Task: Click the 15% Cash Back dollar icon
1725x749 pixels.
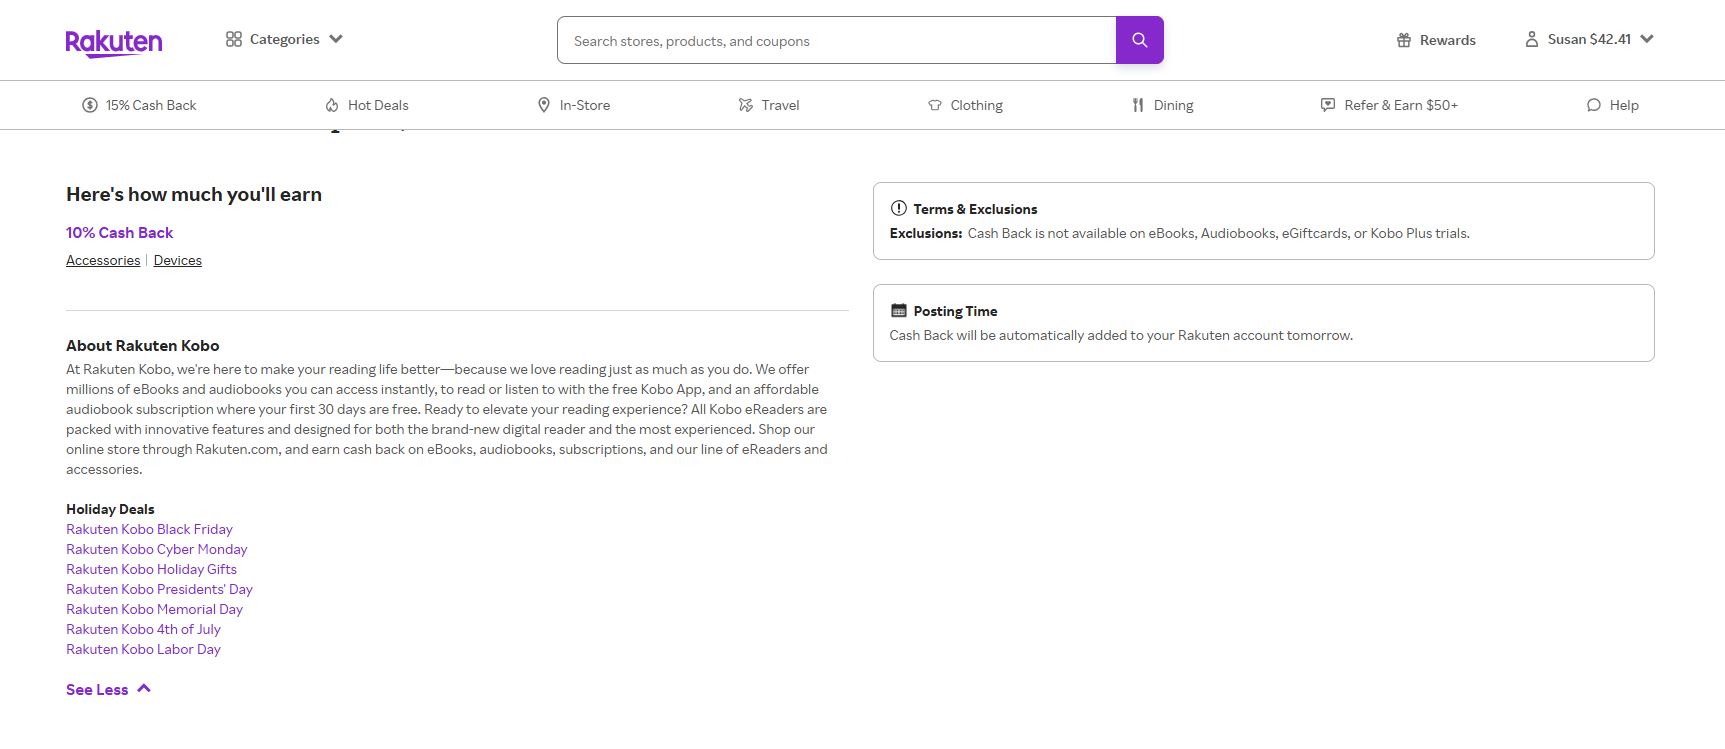Action: click(x=90, y=105)
